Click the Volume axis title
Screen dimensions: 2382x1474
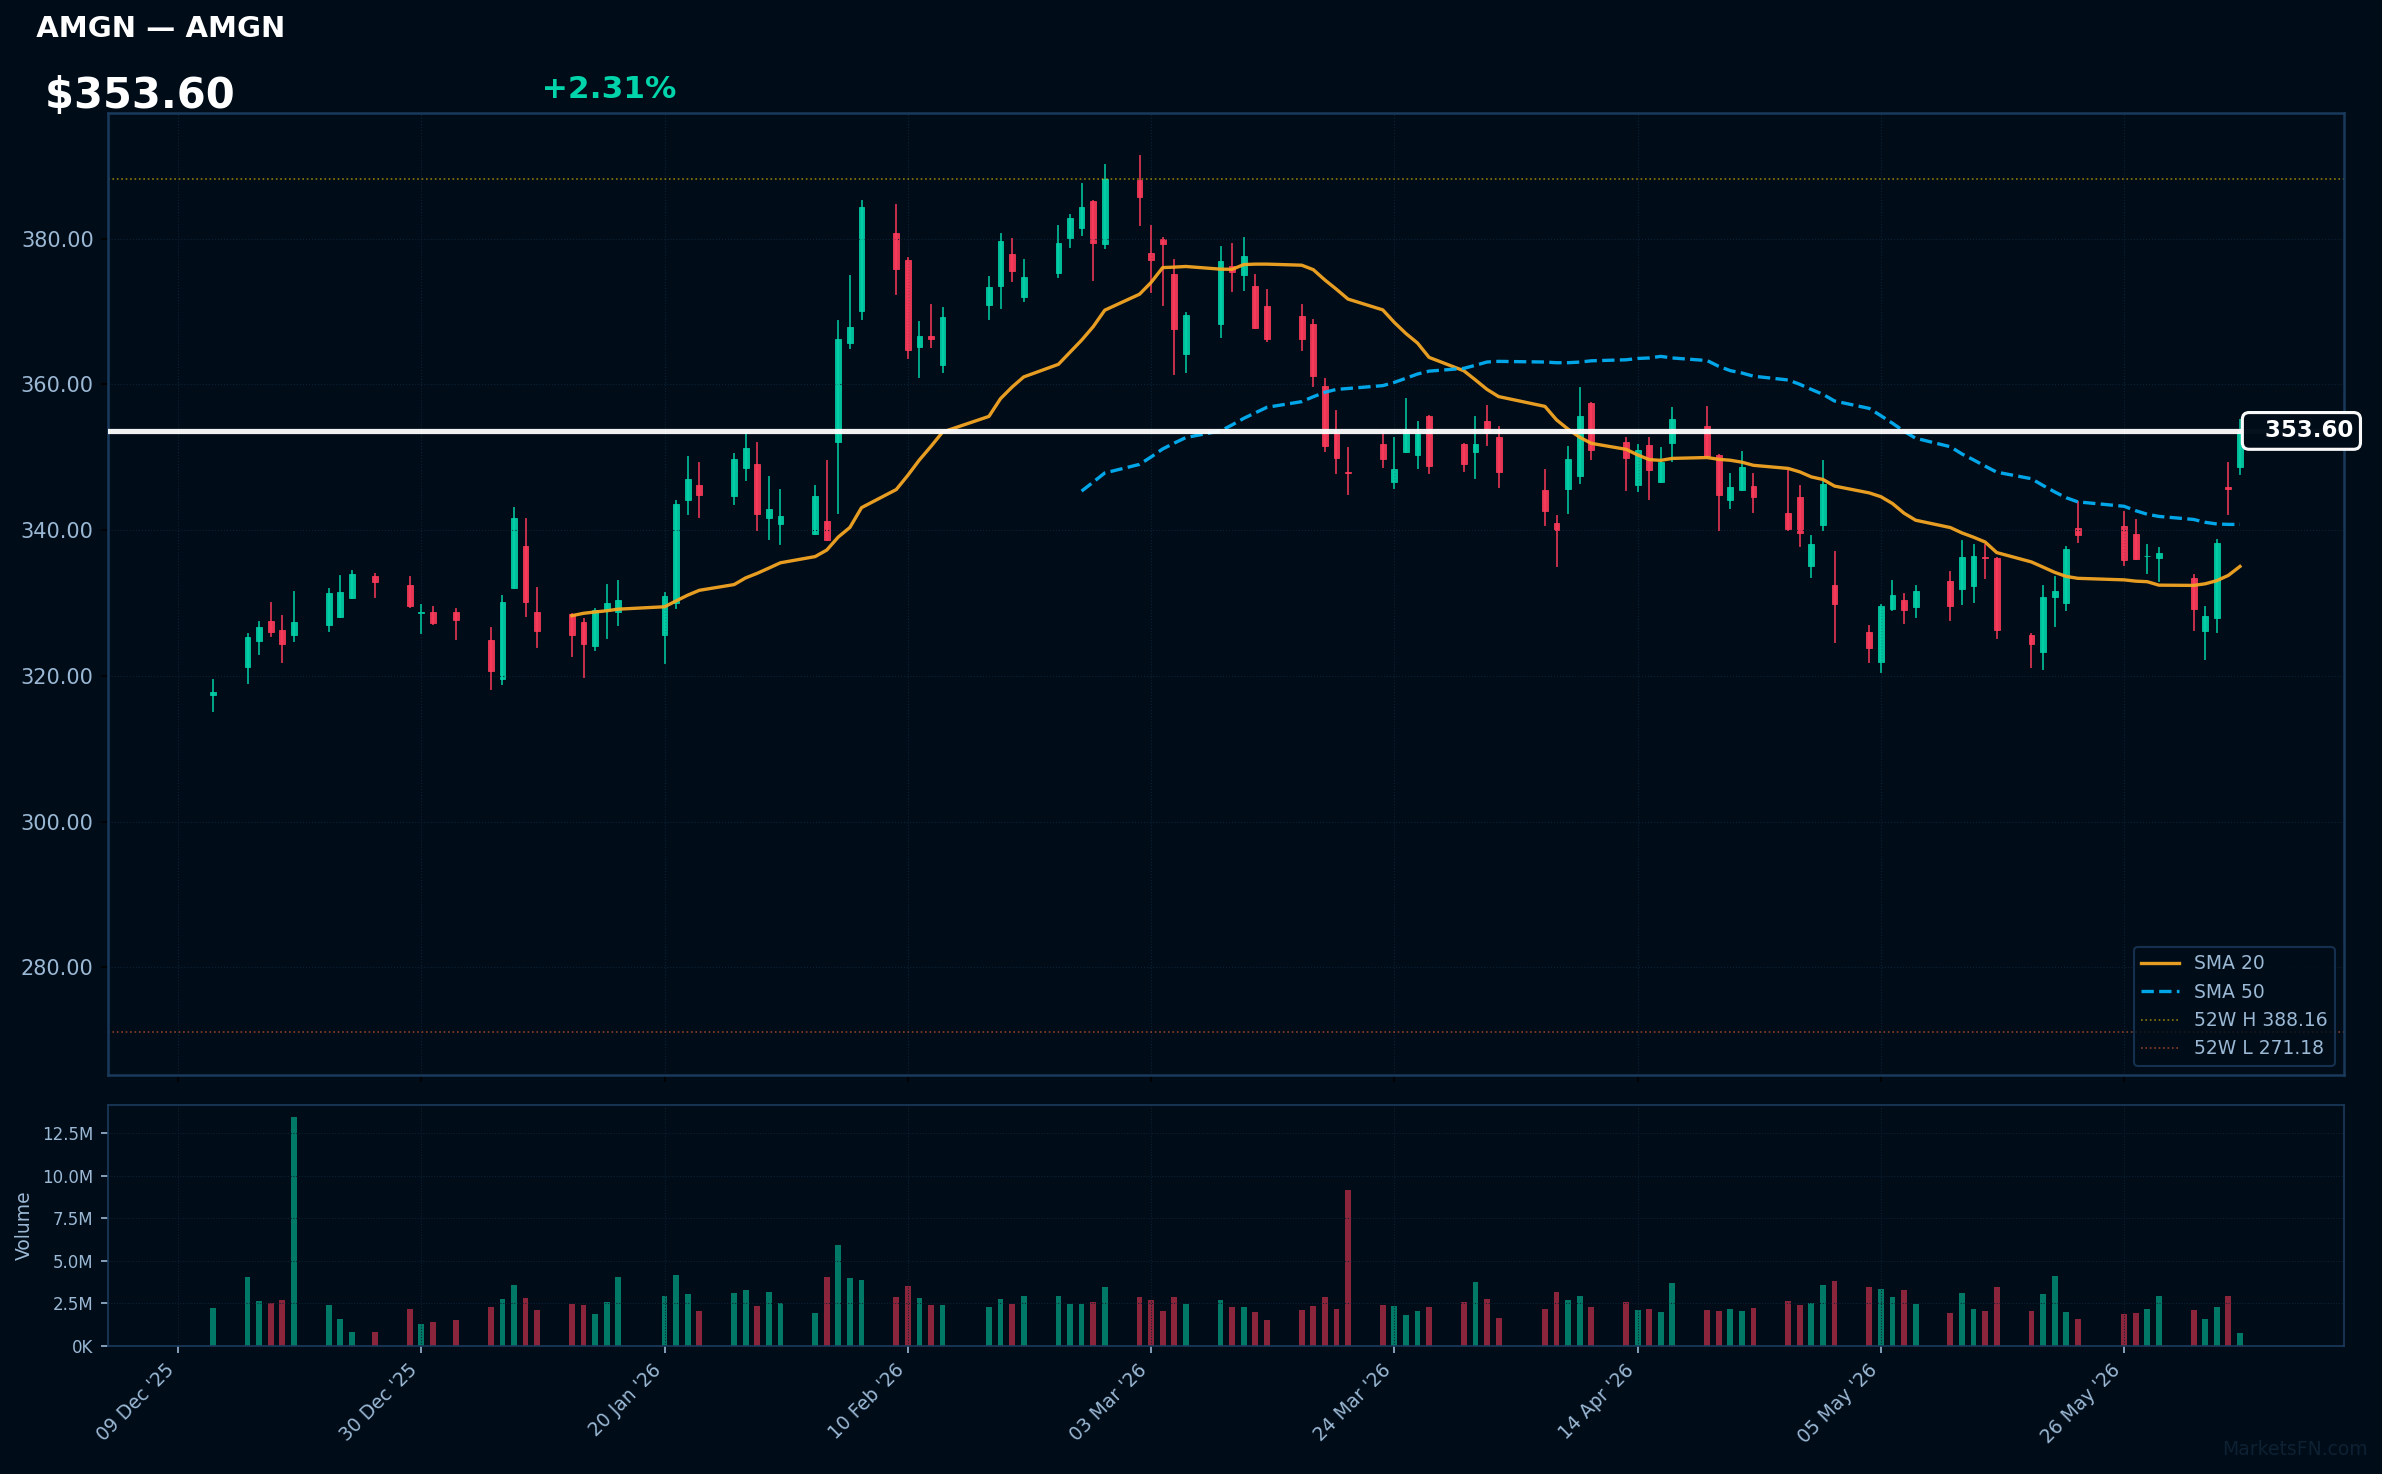pyautogui.click(x=23, y=1226)
